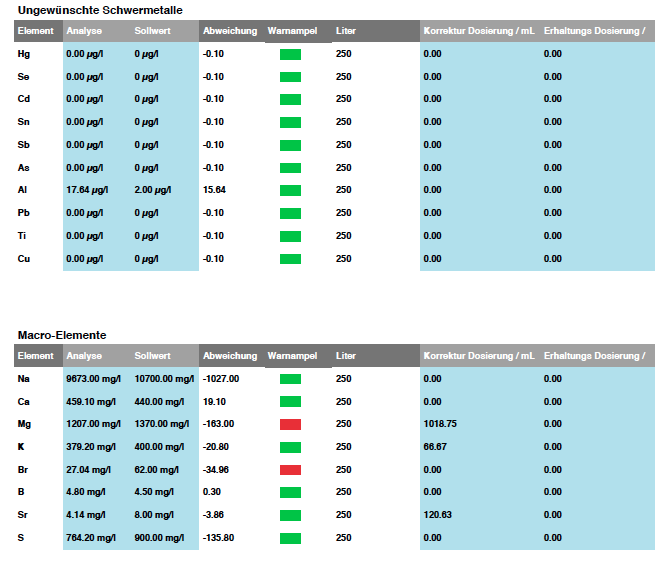662x576 pixels.
Task: Click Al deviation value 15.64
Action: [x=214, y=190]
